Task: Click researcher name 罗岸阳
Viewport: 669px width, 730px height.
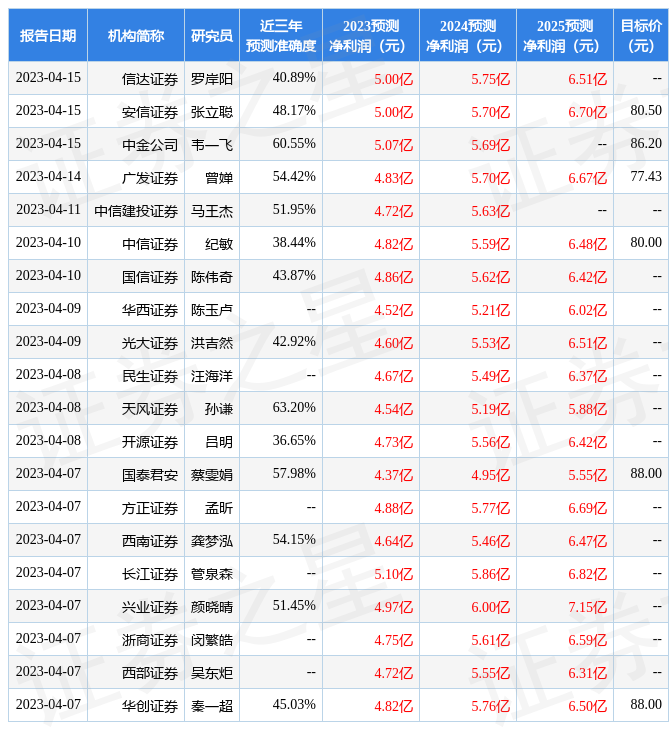Action: [x=212, y=79]
